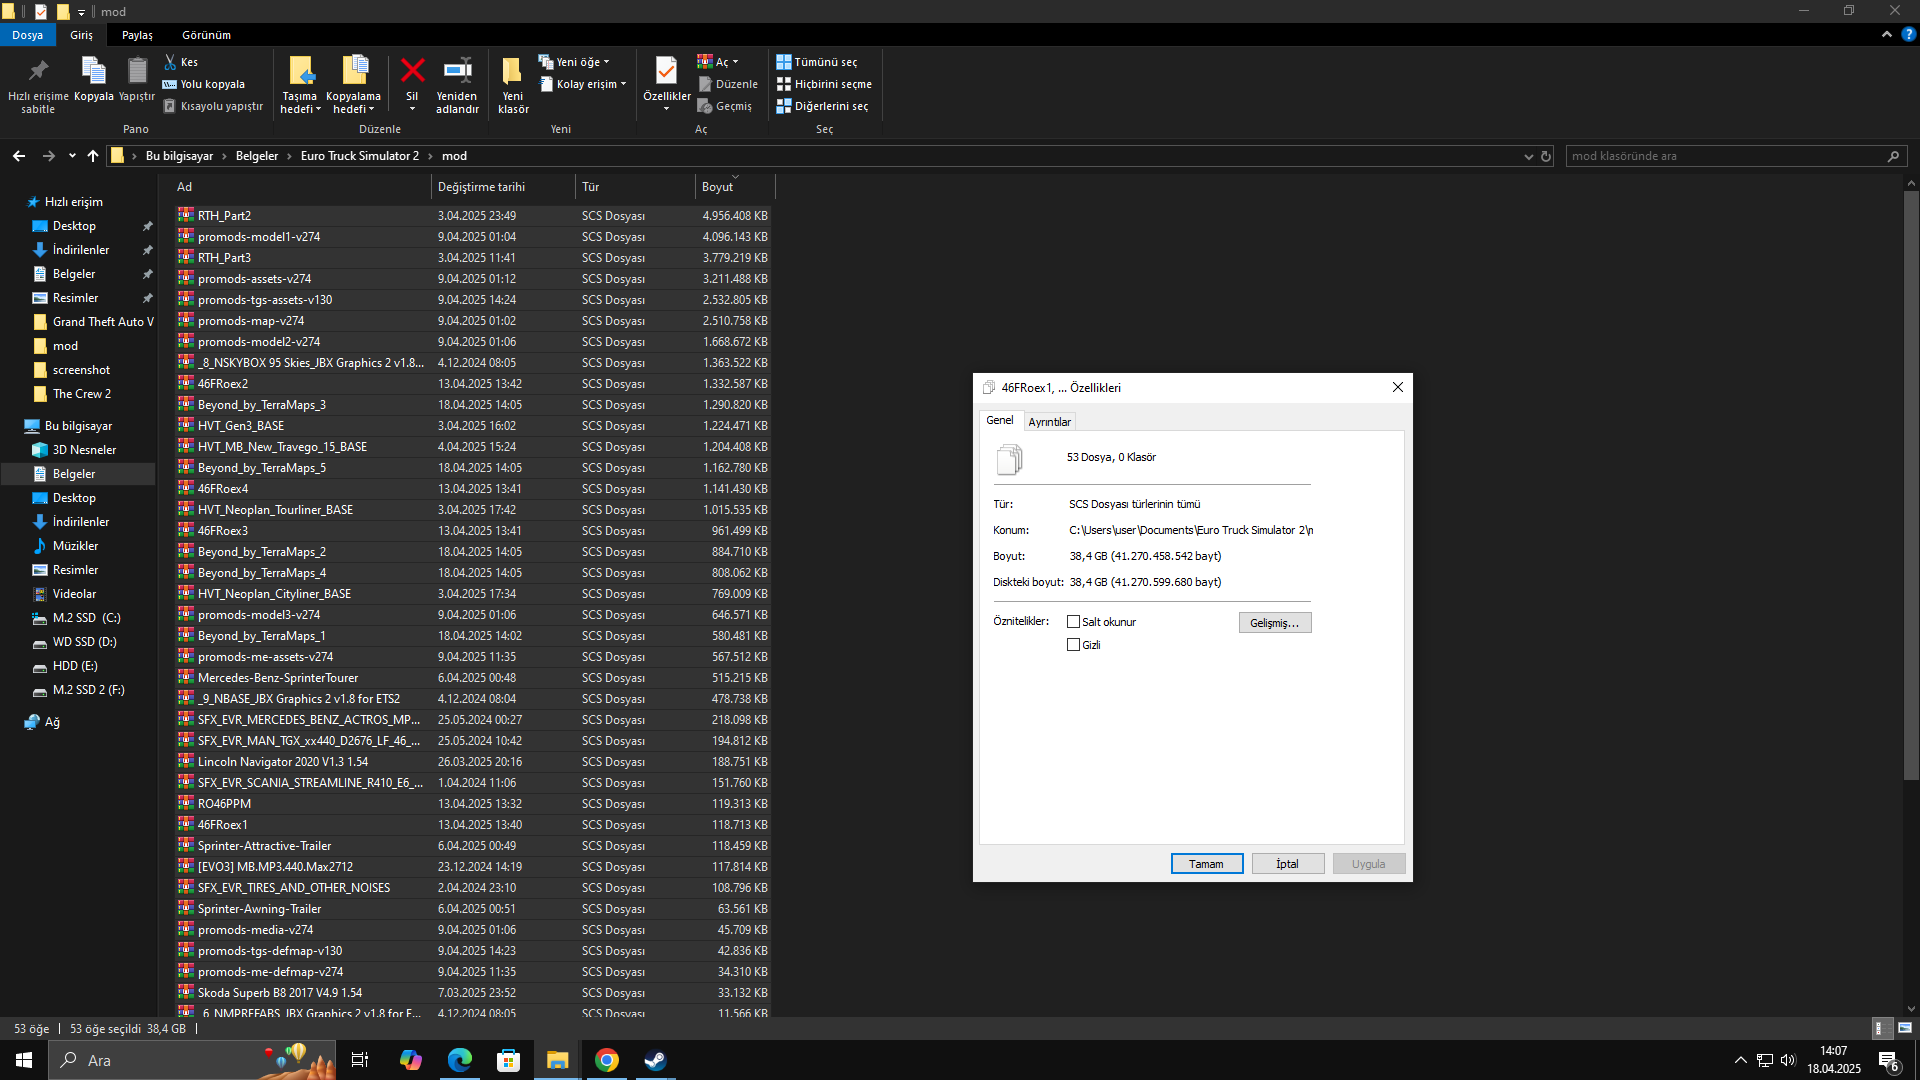Create new folder with Yeni klasör icon
Image resolution: width=1920 pixels, height=1080 pixels.
512,72
